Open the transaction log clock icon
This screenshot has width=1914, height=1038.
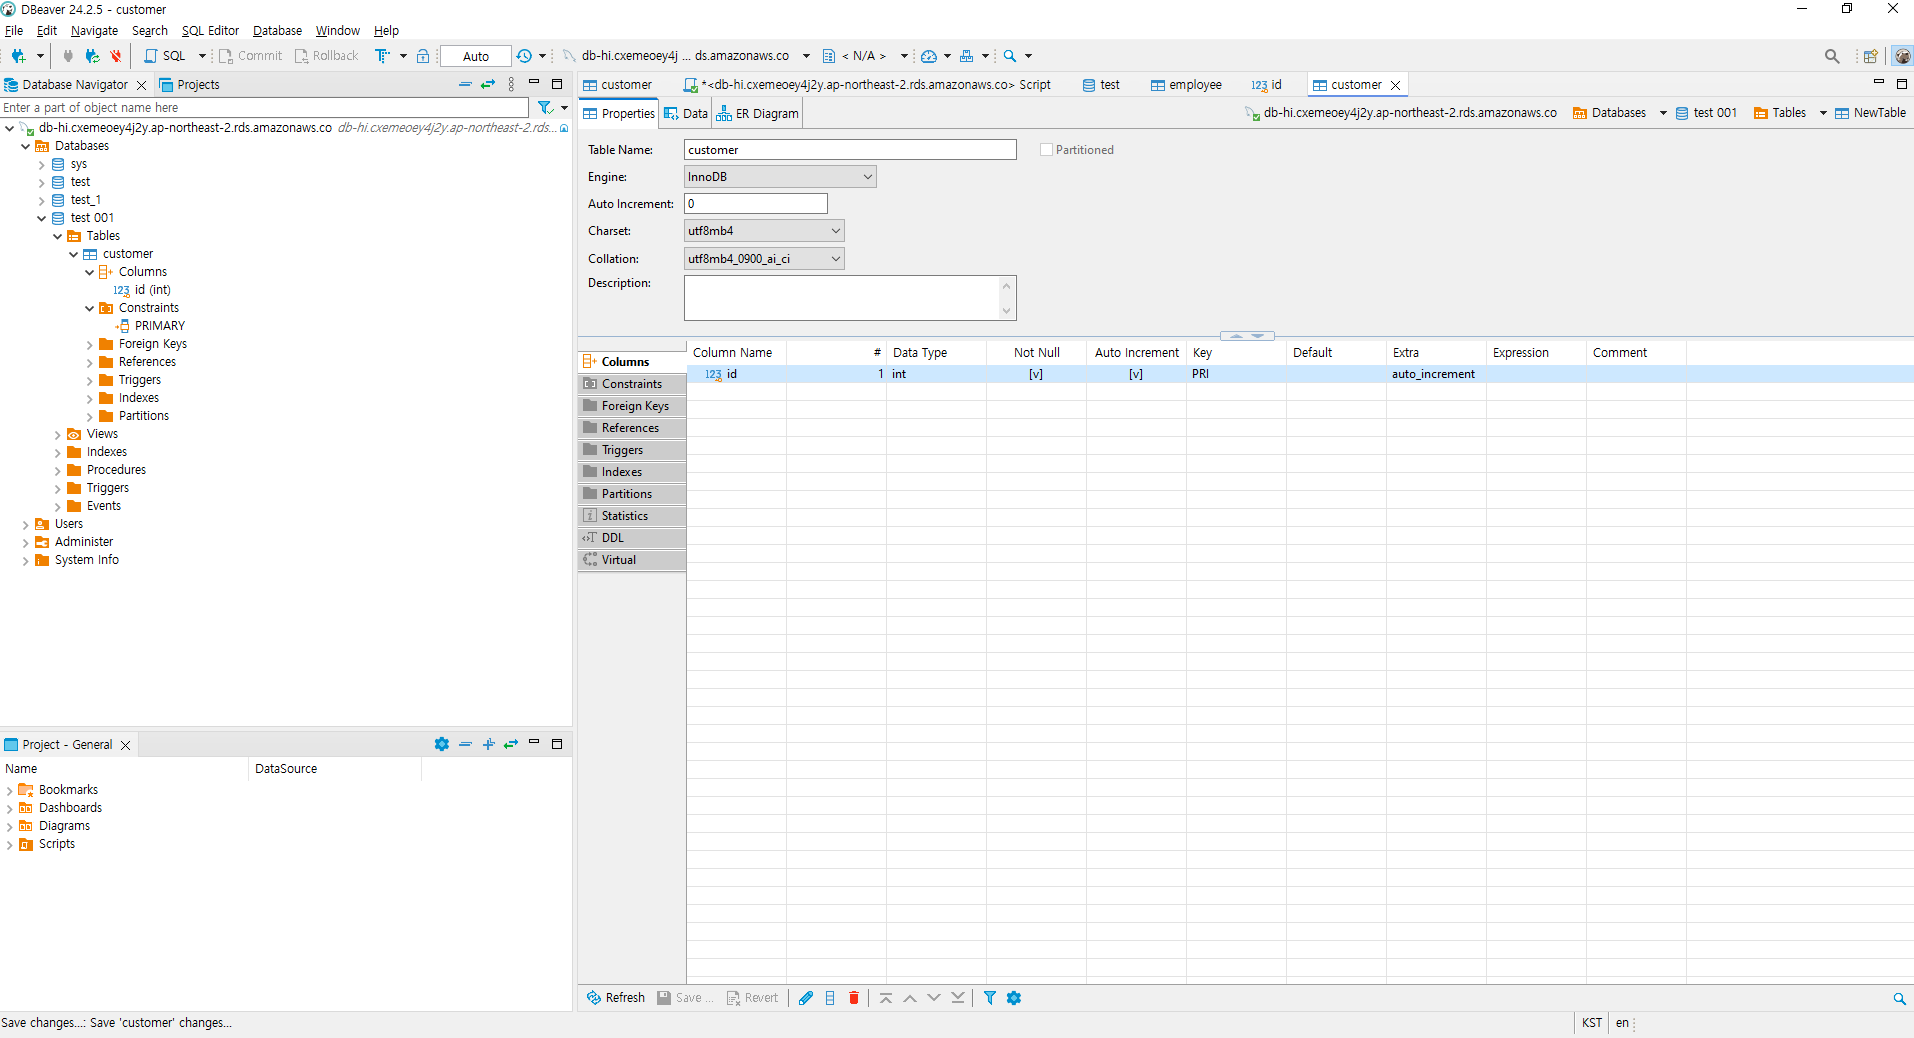click(524, 56)
